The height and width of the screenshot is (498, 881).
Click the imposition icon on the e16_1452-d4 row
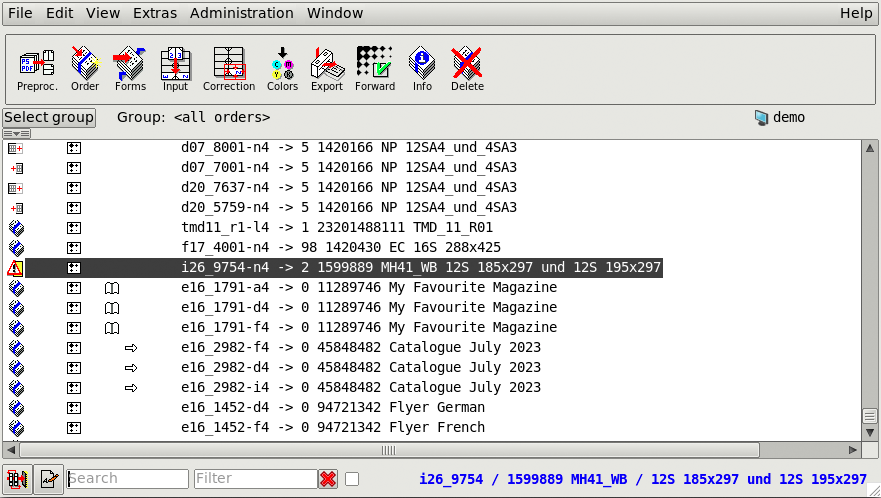pos(74,408)
